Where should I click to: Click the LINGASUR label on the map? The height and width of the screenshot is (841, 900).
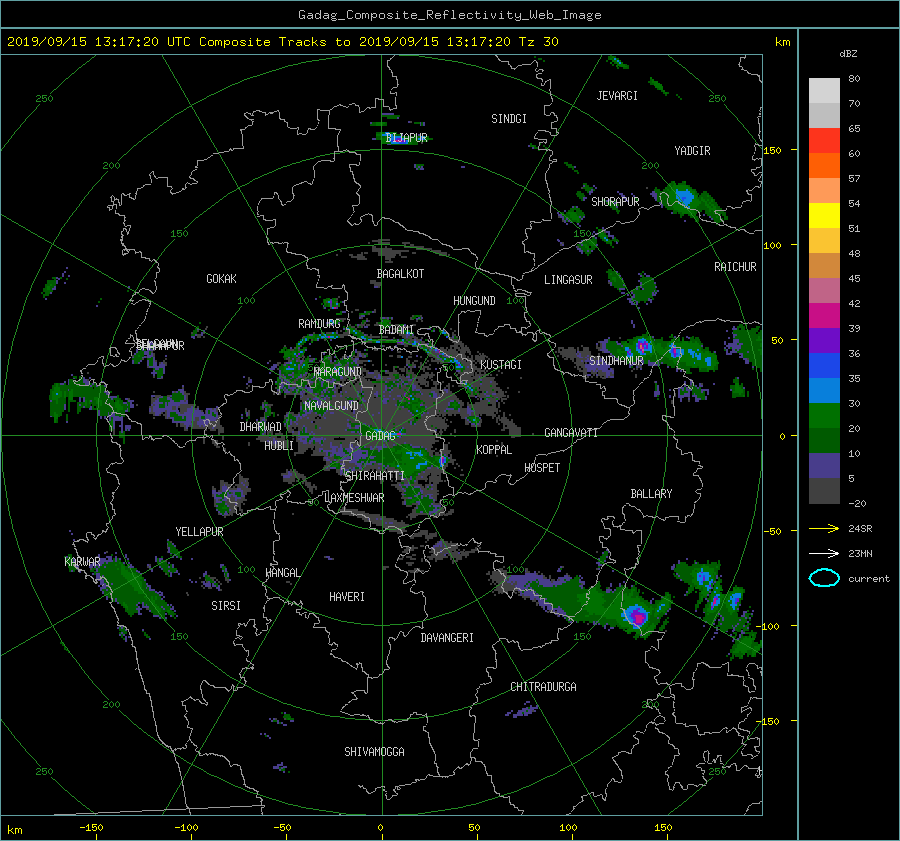click(568, 280)
